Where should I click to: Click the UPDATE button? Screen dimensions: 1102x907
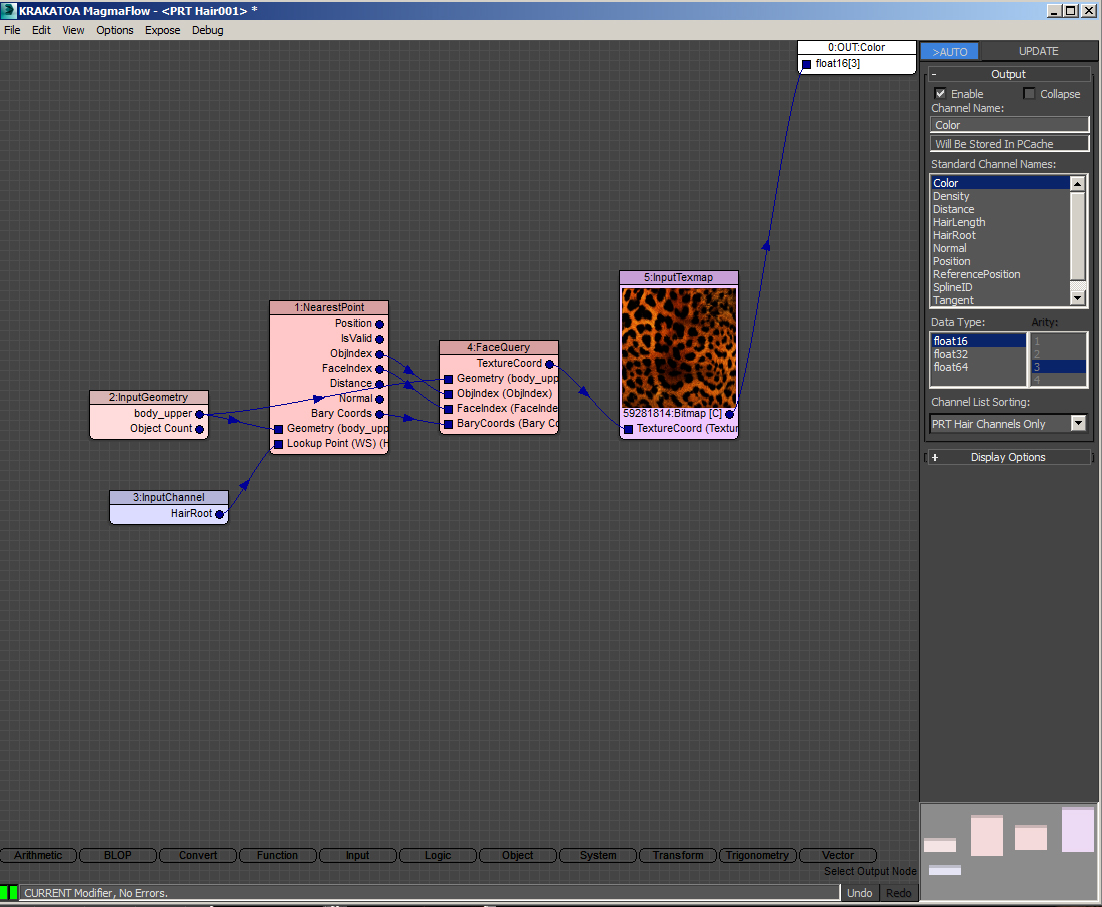[1037, 52]
